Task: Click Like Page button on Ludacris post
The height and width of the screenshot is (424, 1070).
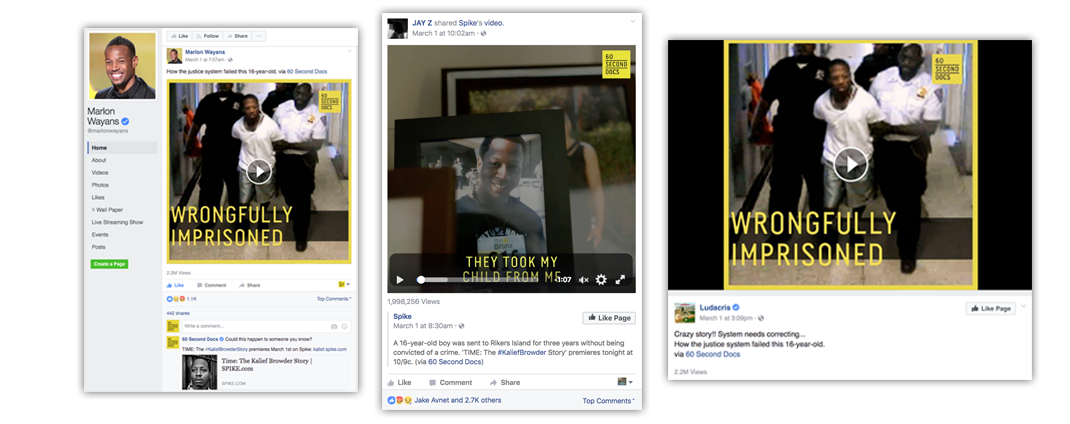Action: coord(991,309)
